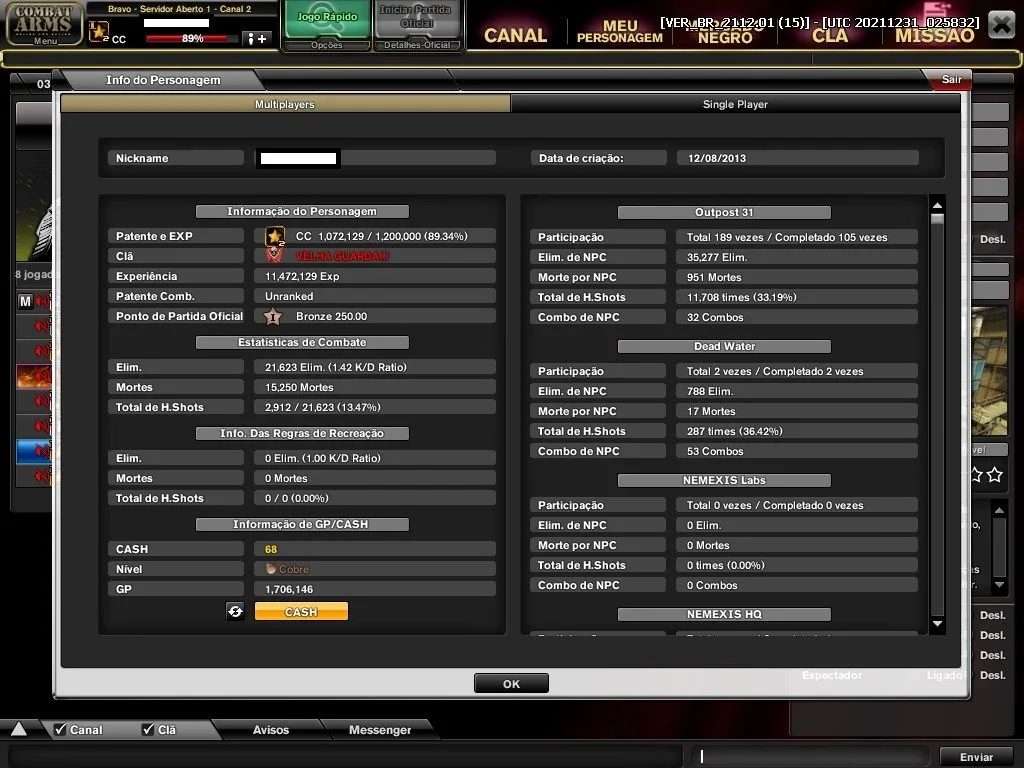
Task: Open the CANAL menu
Action: (515, 35)
